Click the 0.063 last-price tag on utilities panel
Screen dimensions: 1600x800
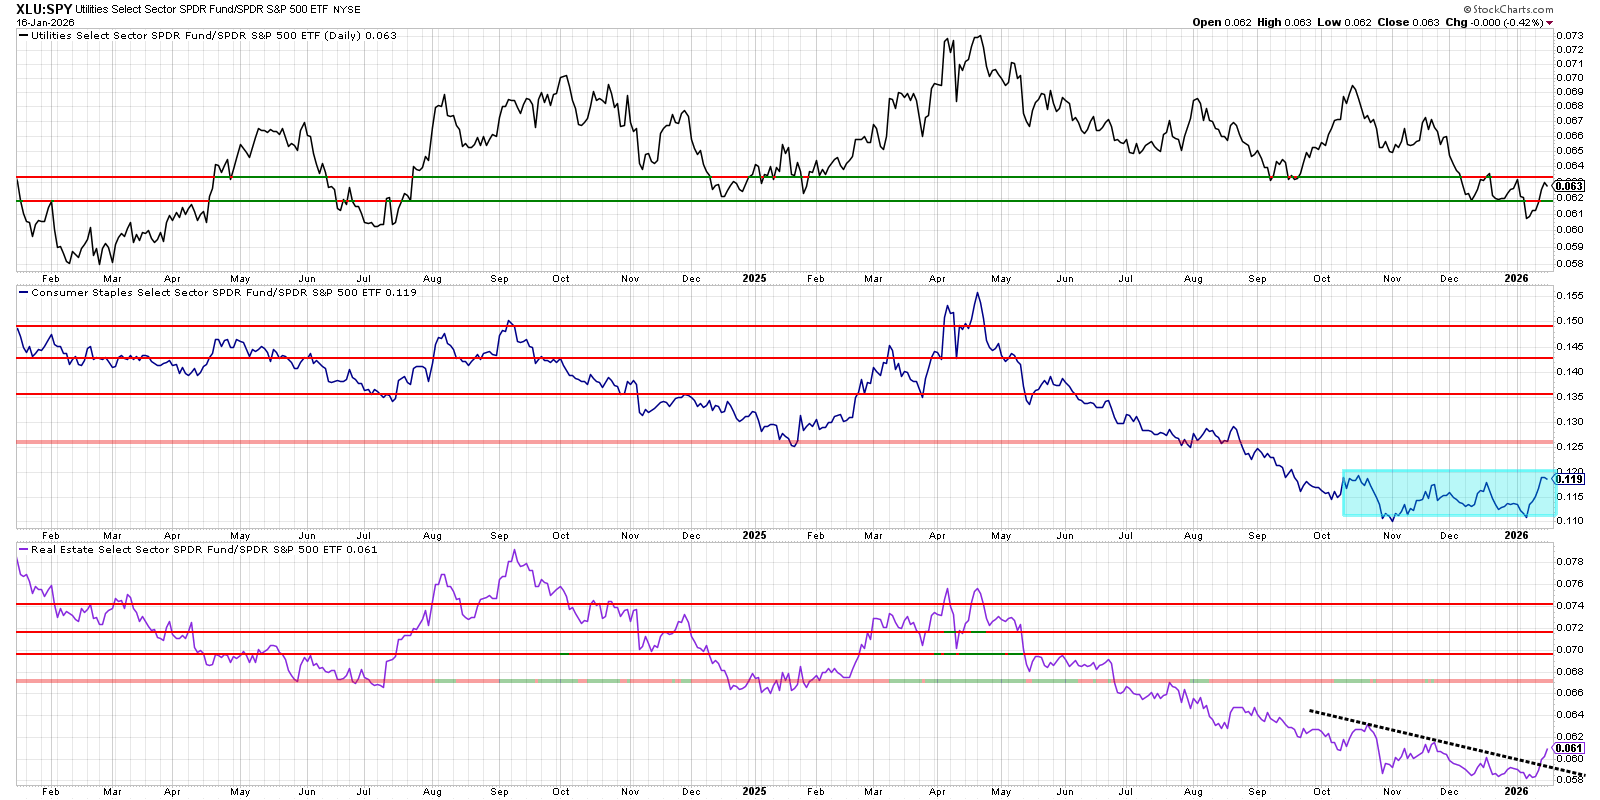coord(1570,186)
